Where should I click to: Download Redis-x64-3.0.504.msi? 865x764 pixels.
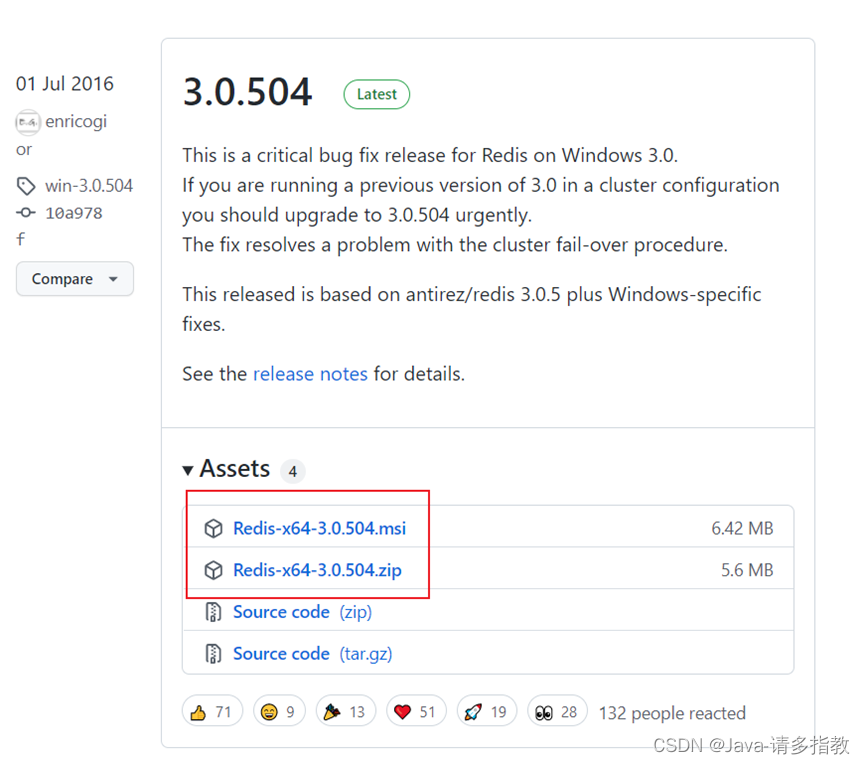tap(319, 528)
